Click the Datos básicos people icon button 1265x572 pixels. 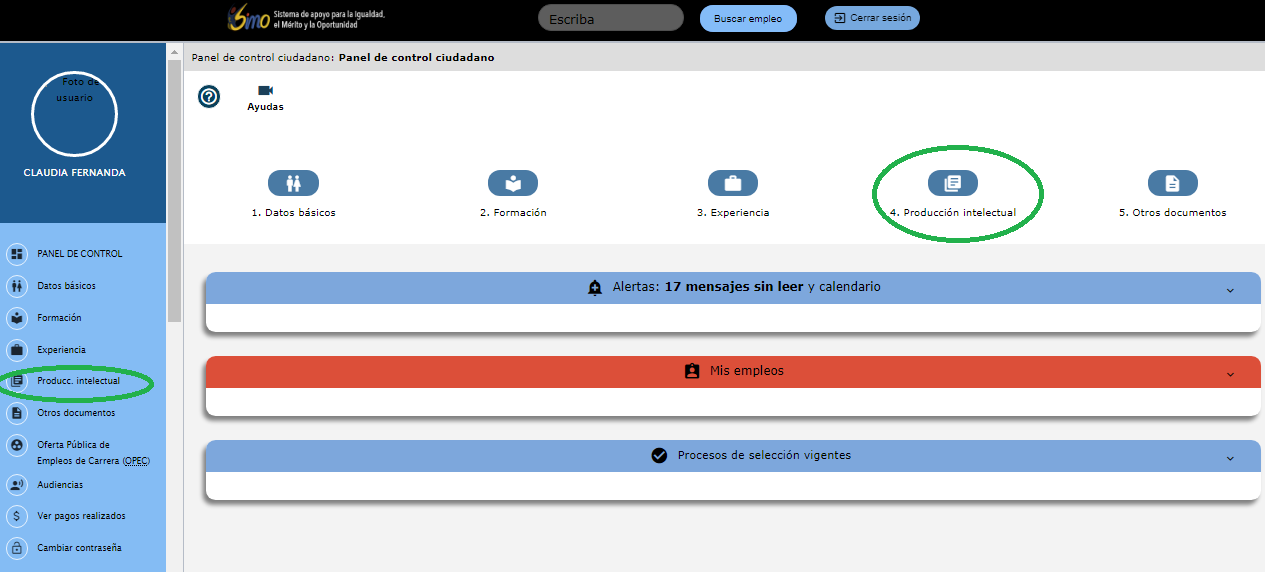click(x=293, y=183)
